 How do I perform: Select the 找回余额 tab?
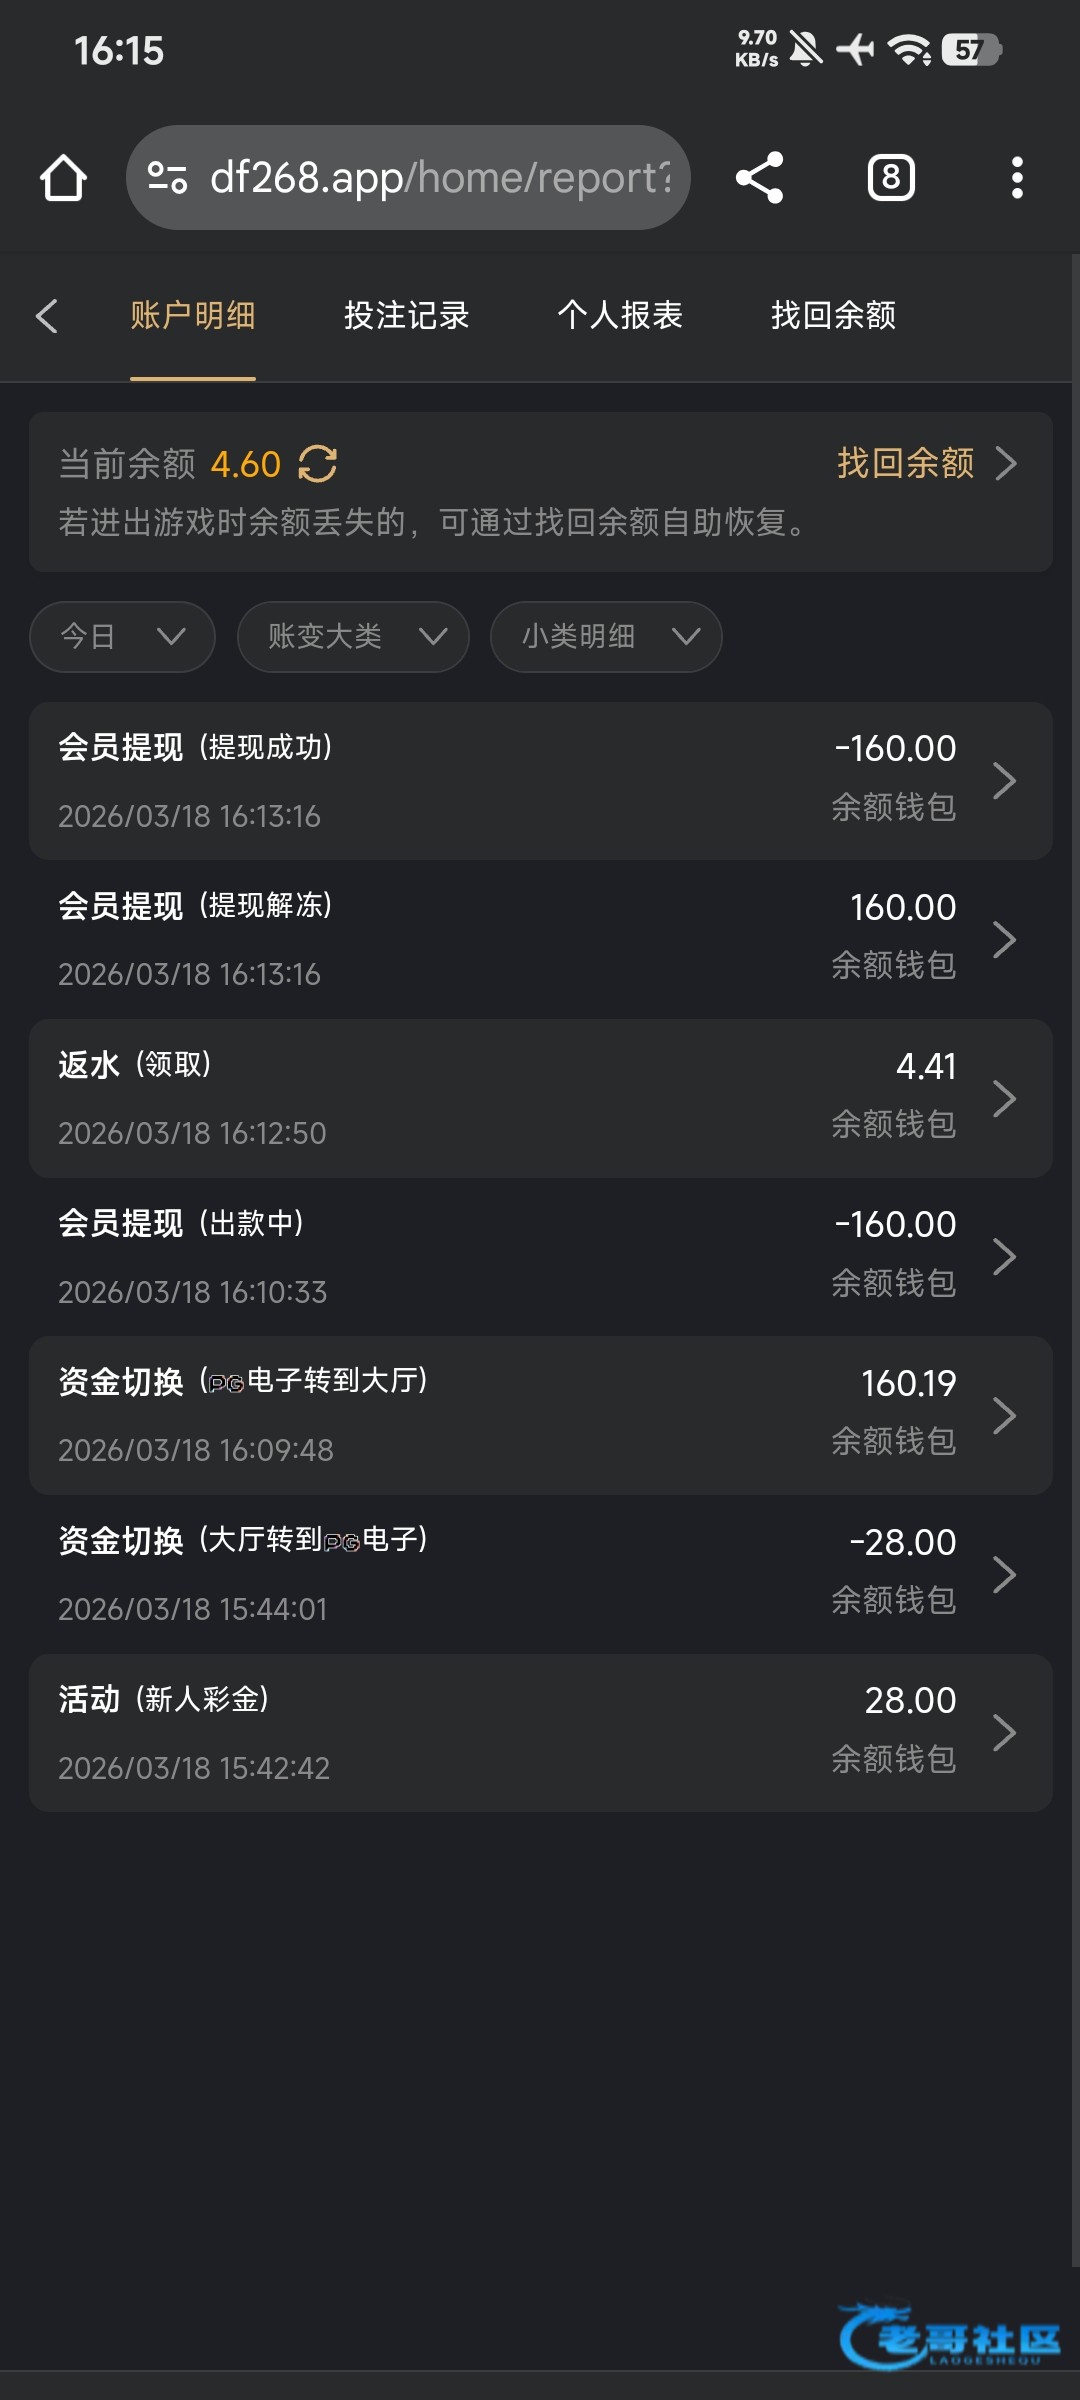tap(833, 316)
